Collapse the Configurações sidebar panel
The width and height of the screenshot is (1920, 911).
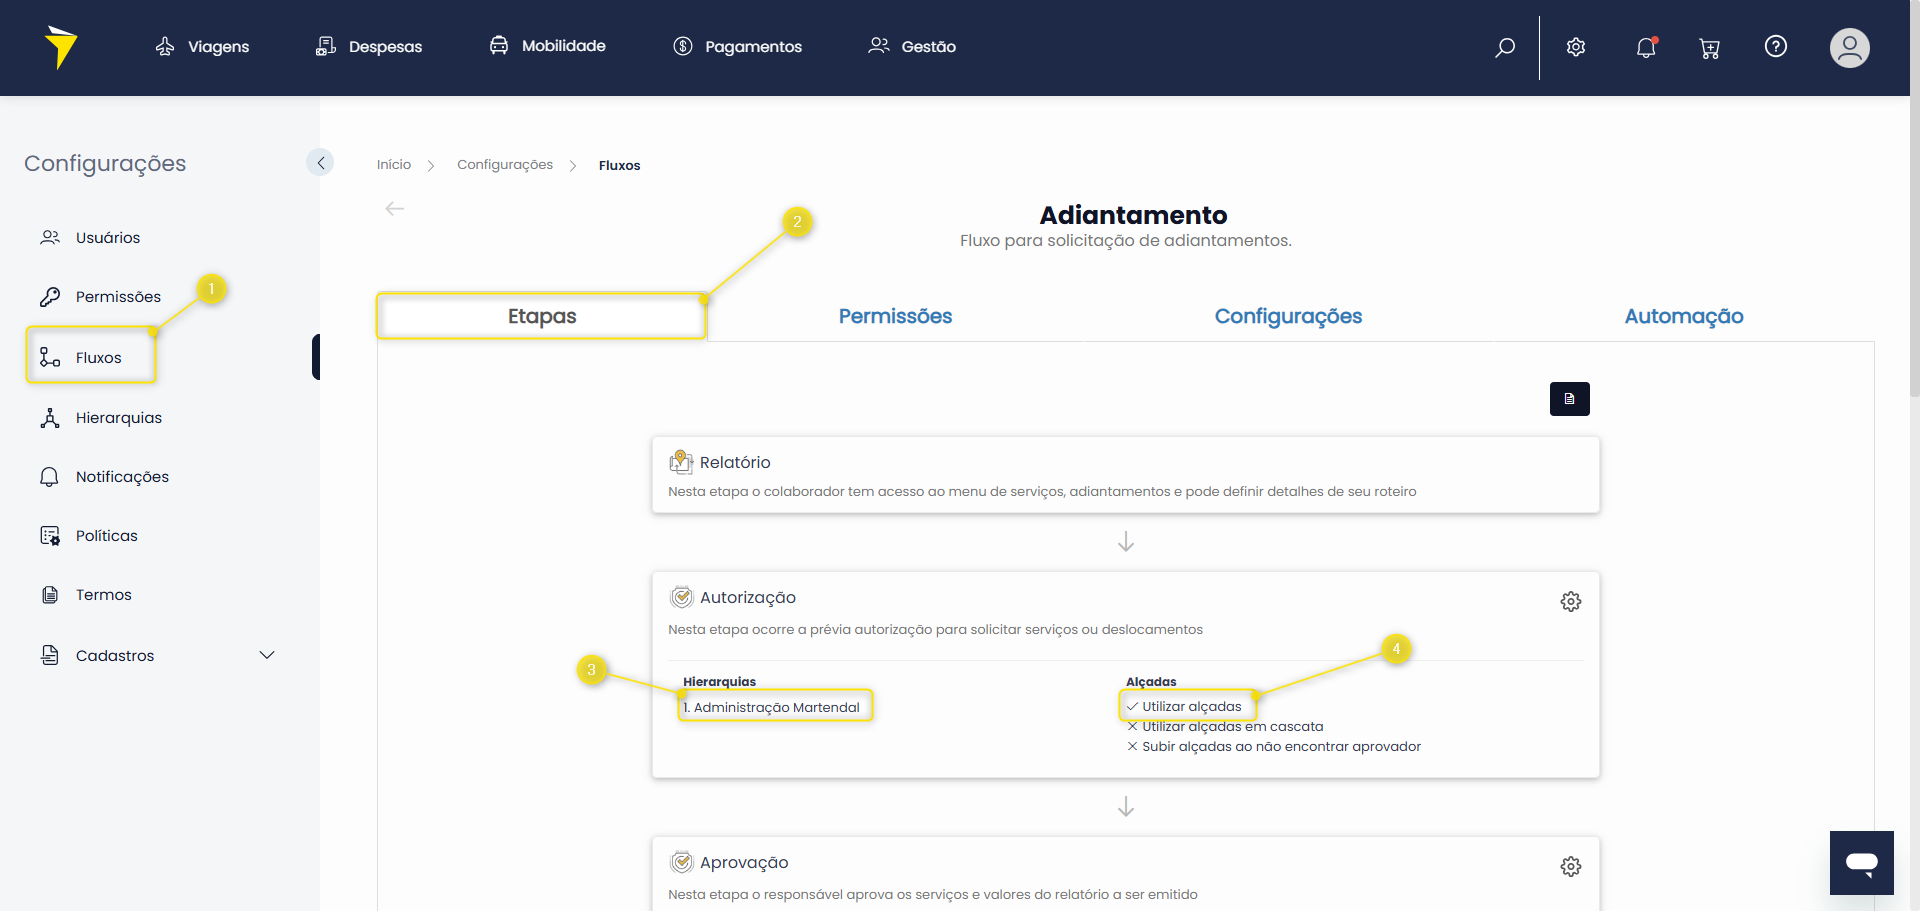click(320, 163)
